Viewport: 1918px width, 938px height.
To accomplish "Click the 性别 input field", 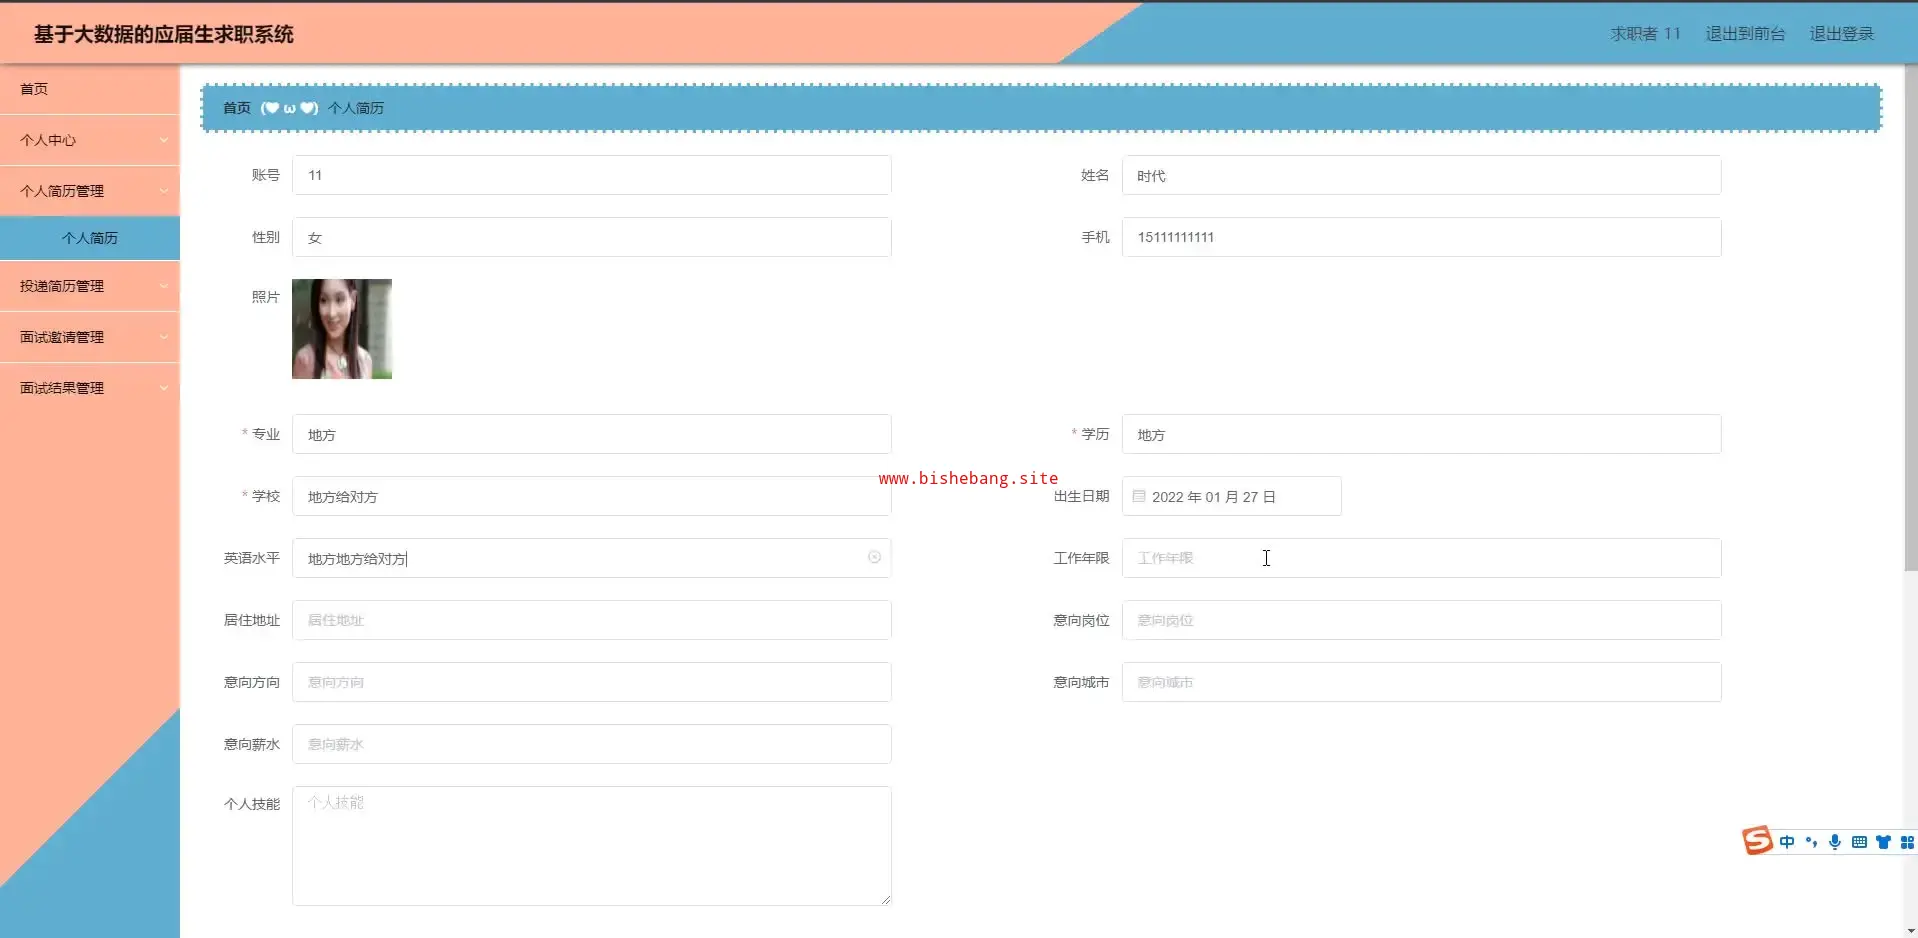I will tap(591, 237).
